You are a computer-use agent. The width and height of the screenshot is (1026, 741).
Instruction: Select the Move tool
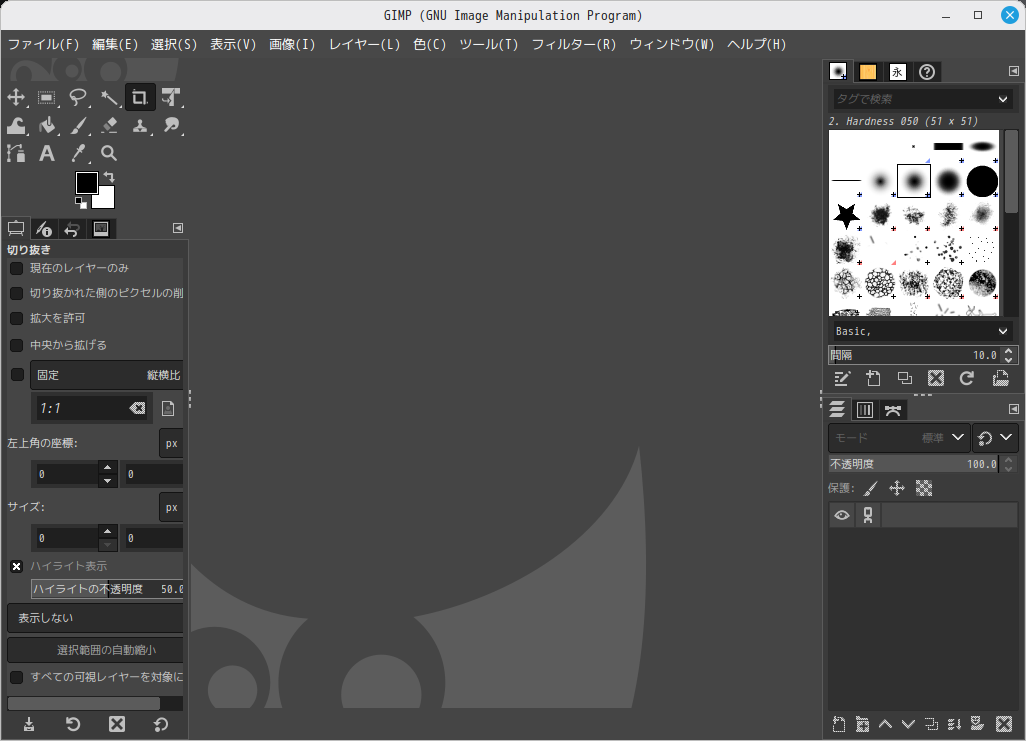16,97
